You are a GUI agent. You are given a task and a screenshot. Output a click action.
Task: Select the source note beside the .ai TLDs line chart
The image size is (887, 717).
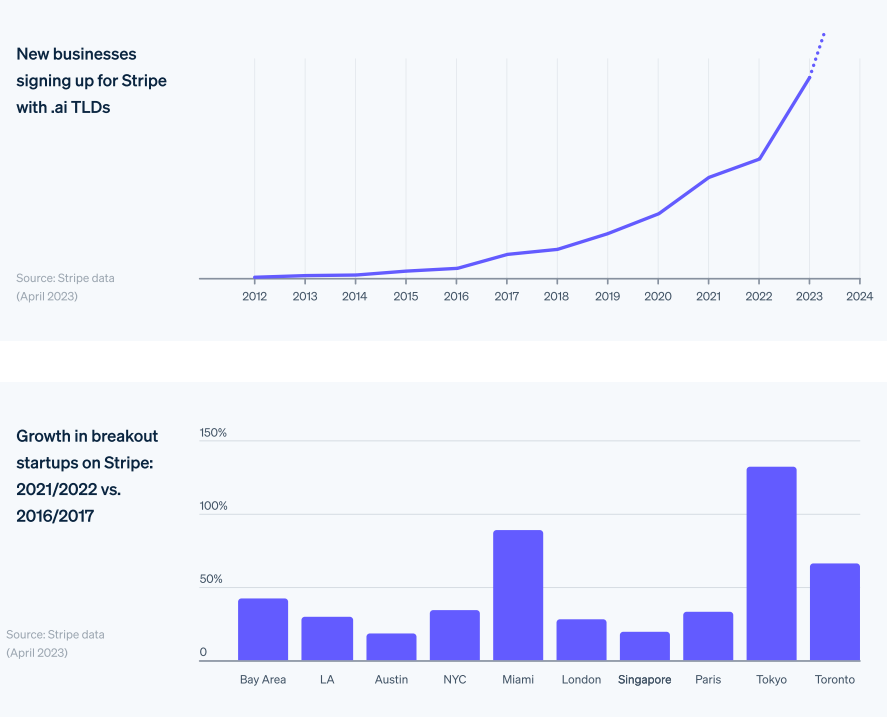click(x=65, y=287)
